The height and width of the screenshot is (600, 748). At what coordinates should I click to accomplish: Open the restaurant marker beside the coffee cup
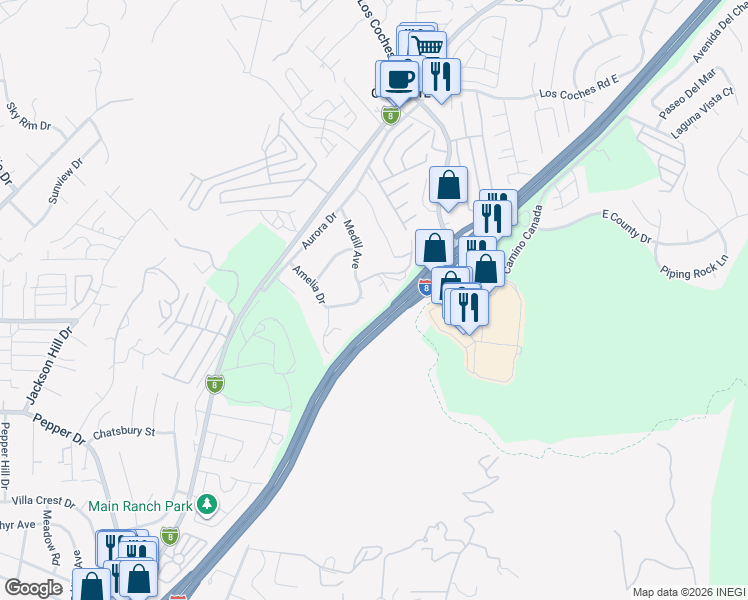tap(441, 77)
